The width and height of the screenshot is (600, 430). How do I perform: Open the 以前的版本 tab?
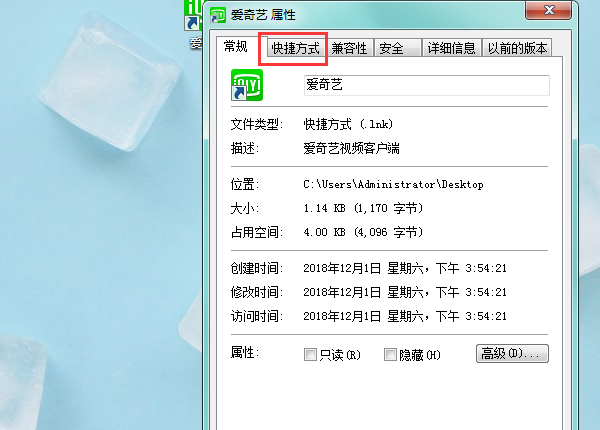517,48
